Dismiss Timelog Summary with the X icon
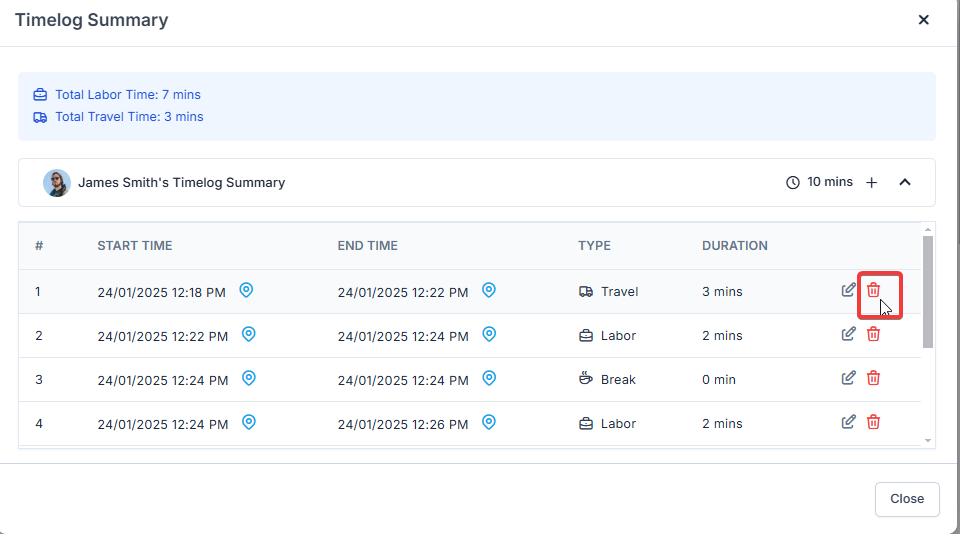Viewport: 960px width, 534px height. 924,20
